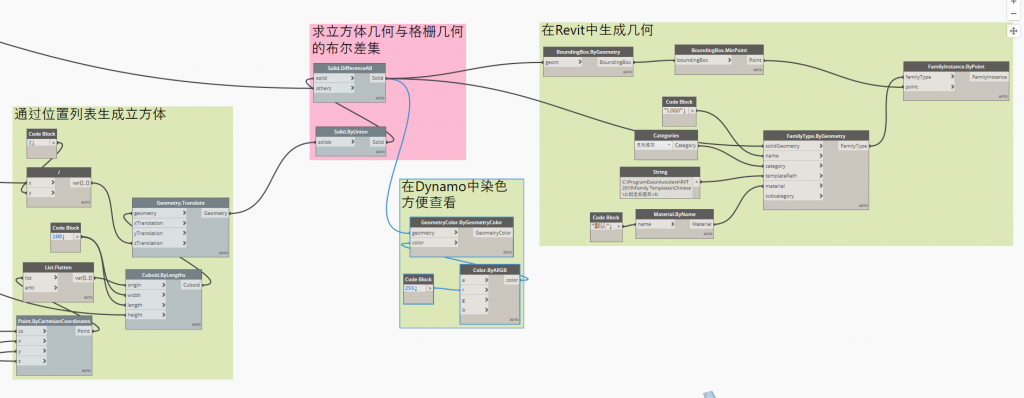Viewport: 1024px width, 398px height.
Task: Click the cs port of Point.ByCartesianCoordinates
Action: pyautogui.click(x=31, y=331)
